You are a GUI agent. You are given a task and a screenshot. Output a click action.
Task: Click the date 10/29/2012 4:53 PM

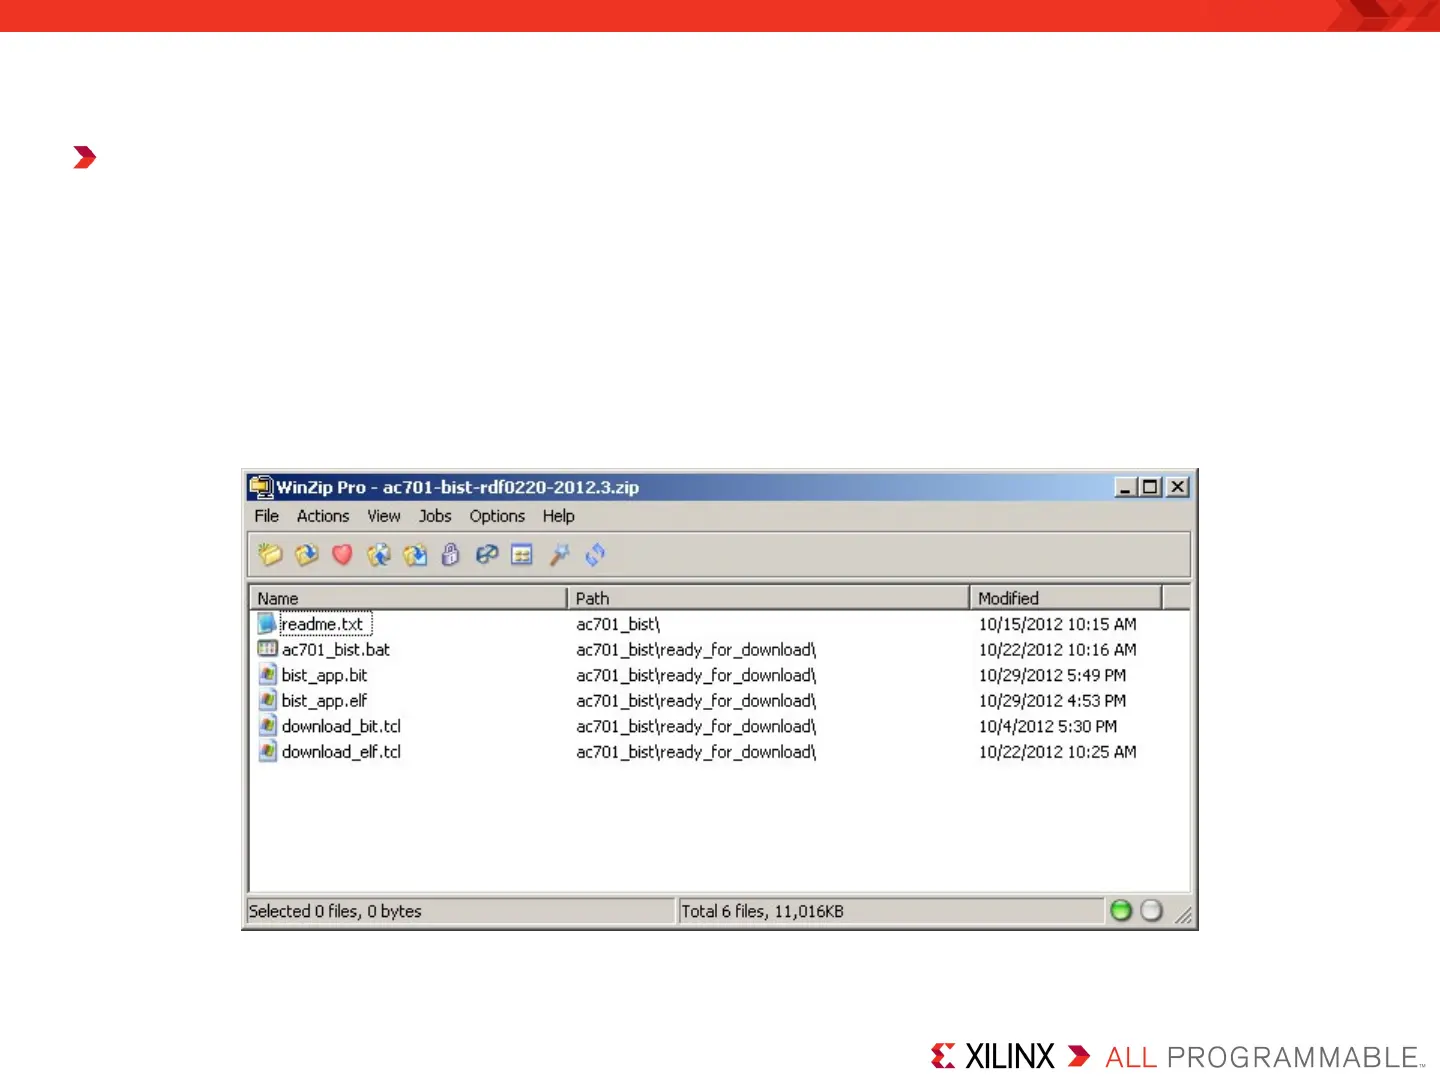pyautogui.click(x=1052, y=700)
